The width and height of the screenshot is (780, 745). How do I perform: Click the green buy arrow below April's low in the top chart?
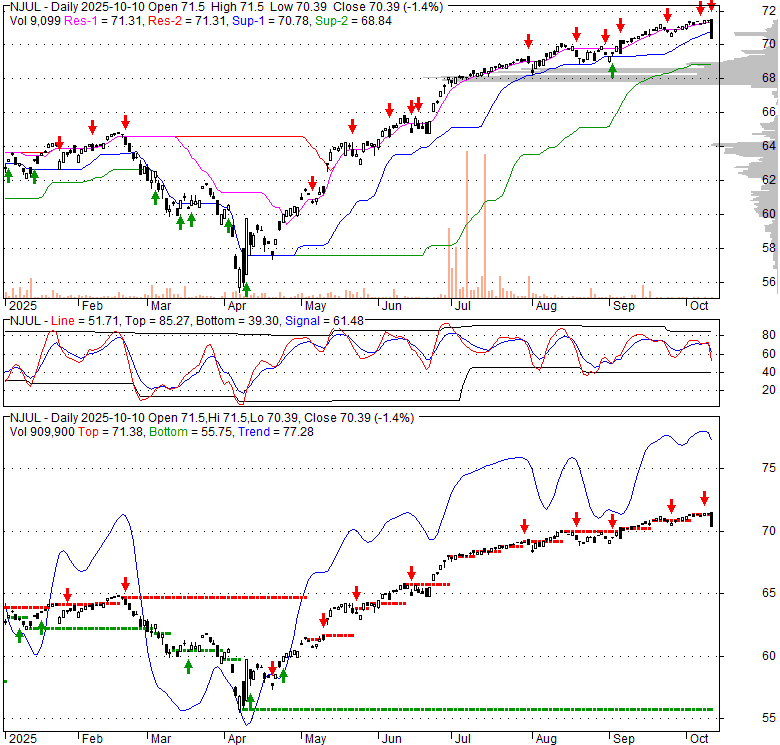tap(246, 289)
